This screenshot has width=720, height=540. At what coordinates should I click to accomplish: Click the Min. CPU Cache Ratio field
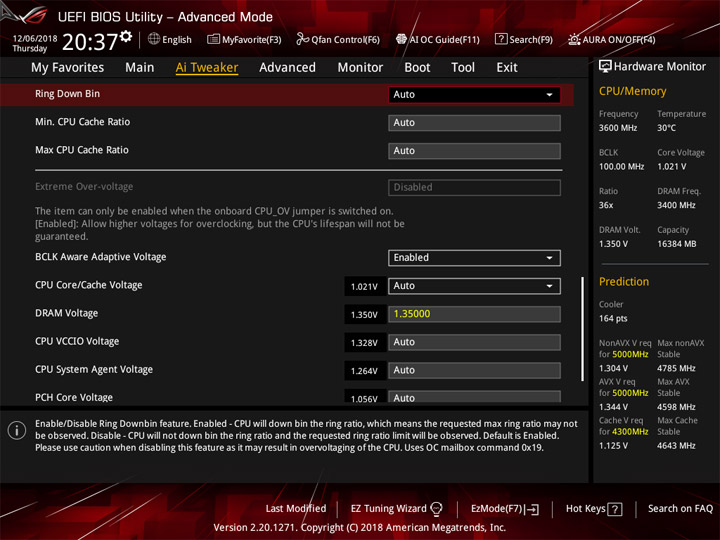(x=474, y=123)
